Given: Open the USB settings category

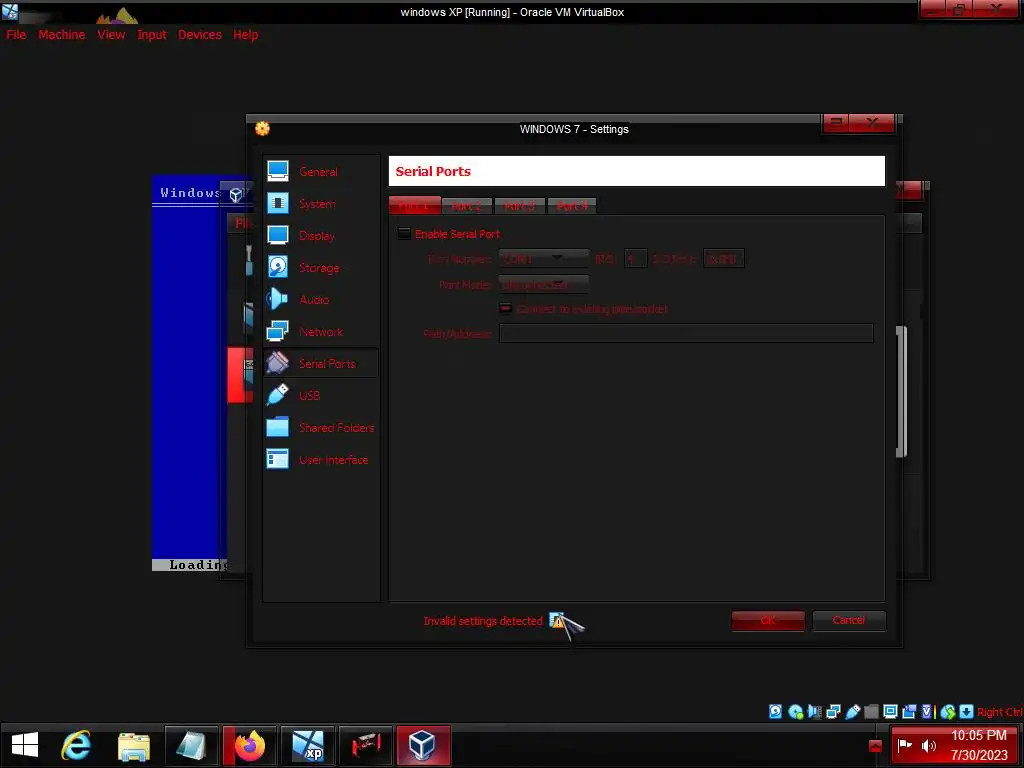Looking at the screenshot, I should pos(320,395).
